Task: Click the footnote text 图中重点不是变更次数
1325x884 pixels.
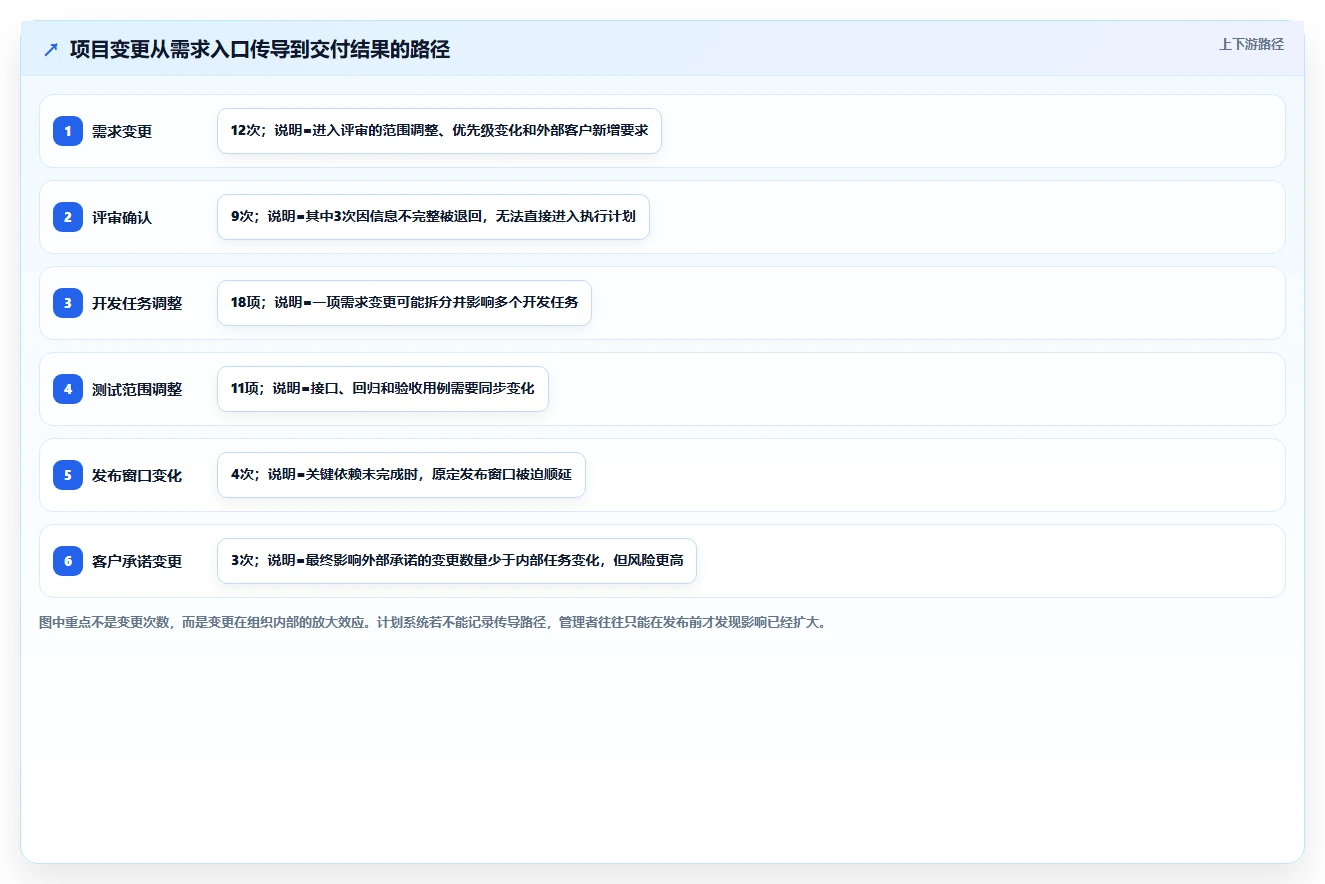Action: [104, 622]
